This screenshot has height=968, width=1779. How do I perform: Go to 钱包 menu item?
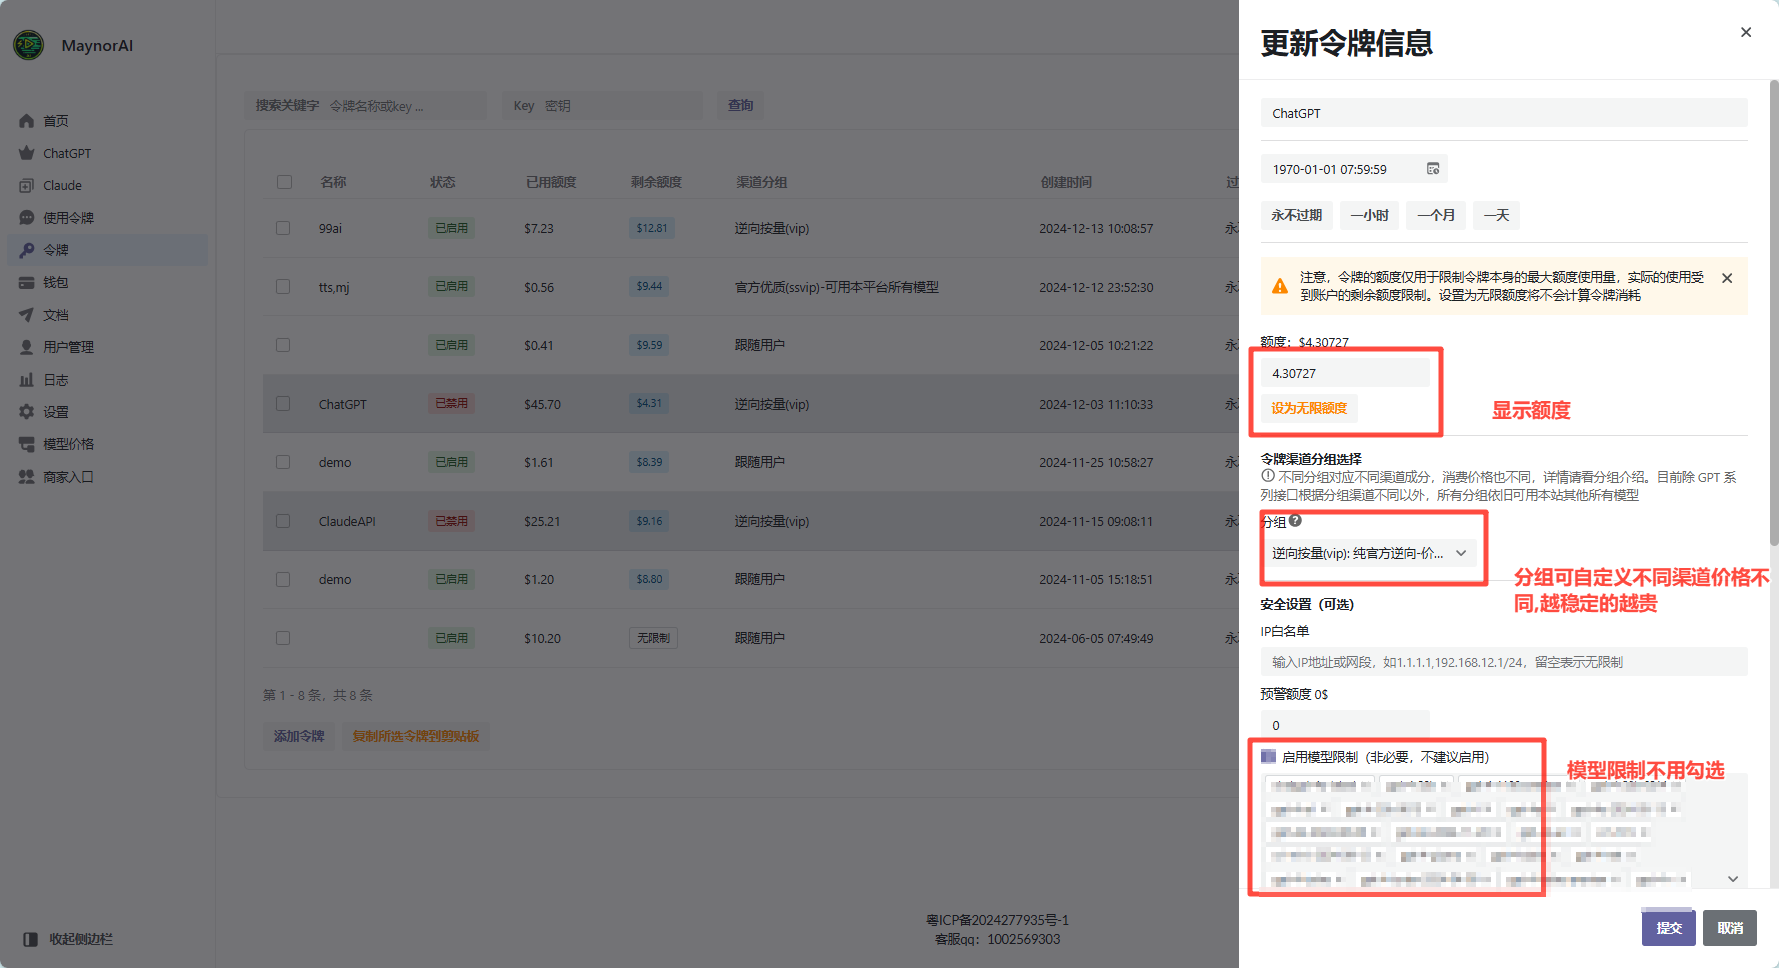tap(107, 283)
